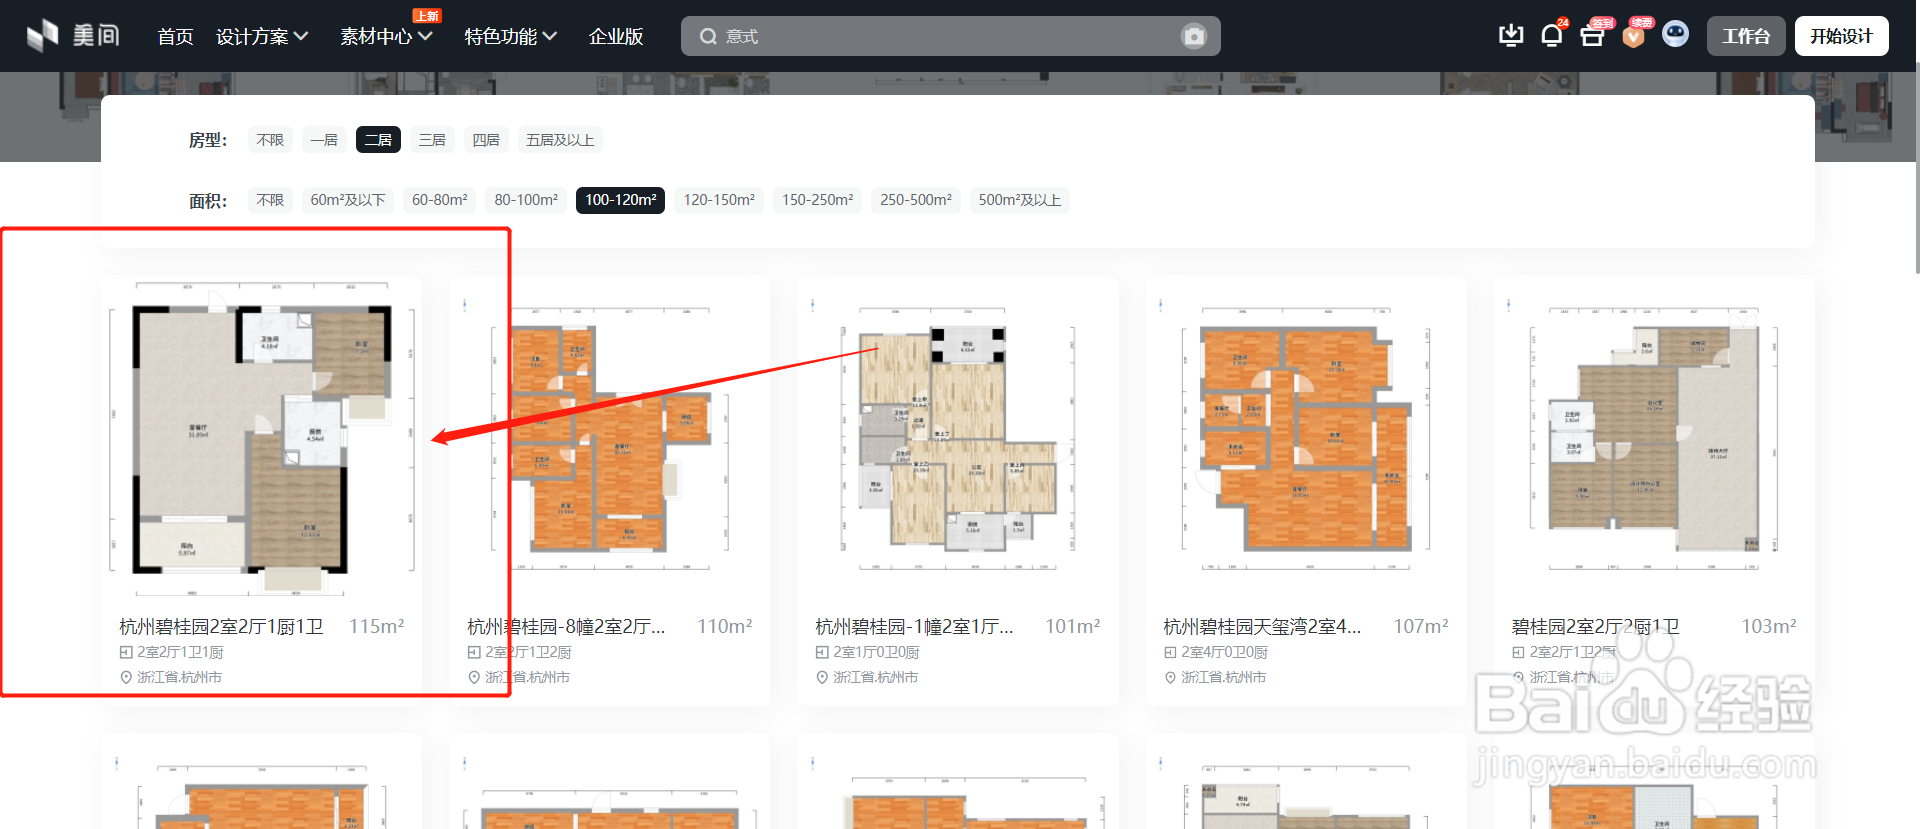This screenshot has width=1920, height=829.
Task: Select 120-150m² area filter
Action: 719,200
